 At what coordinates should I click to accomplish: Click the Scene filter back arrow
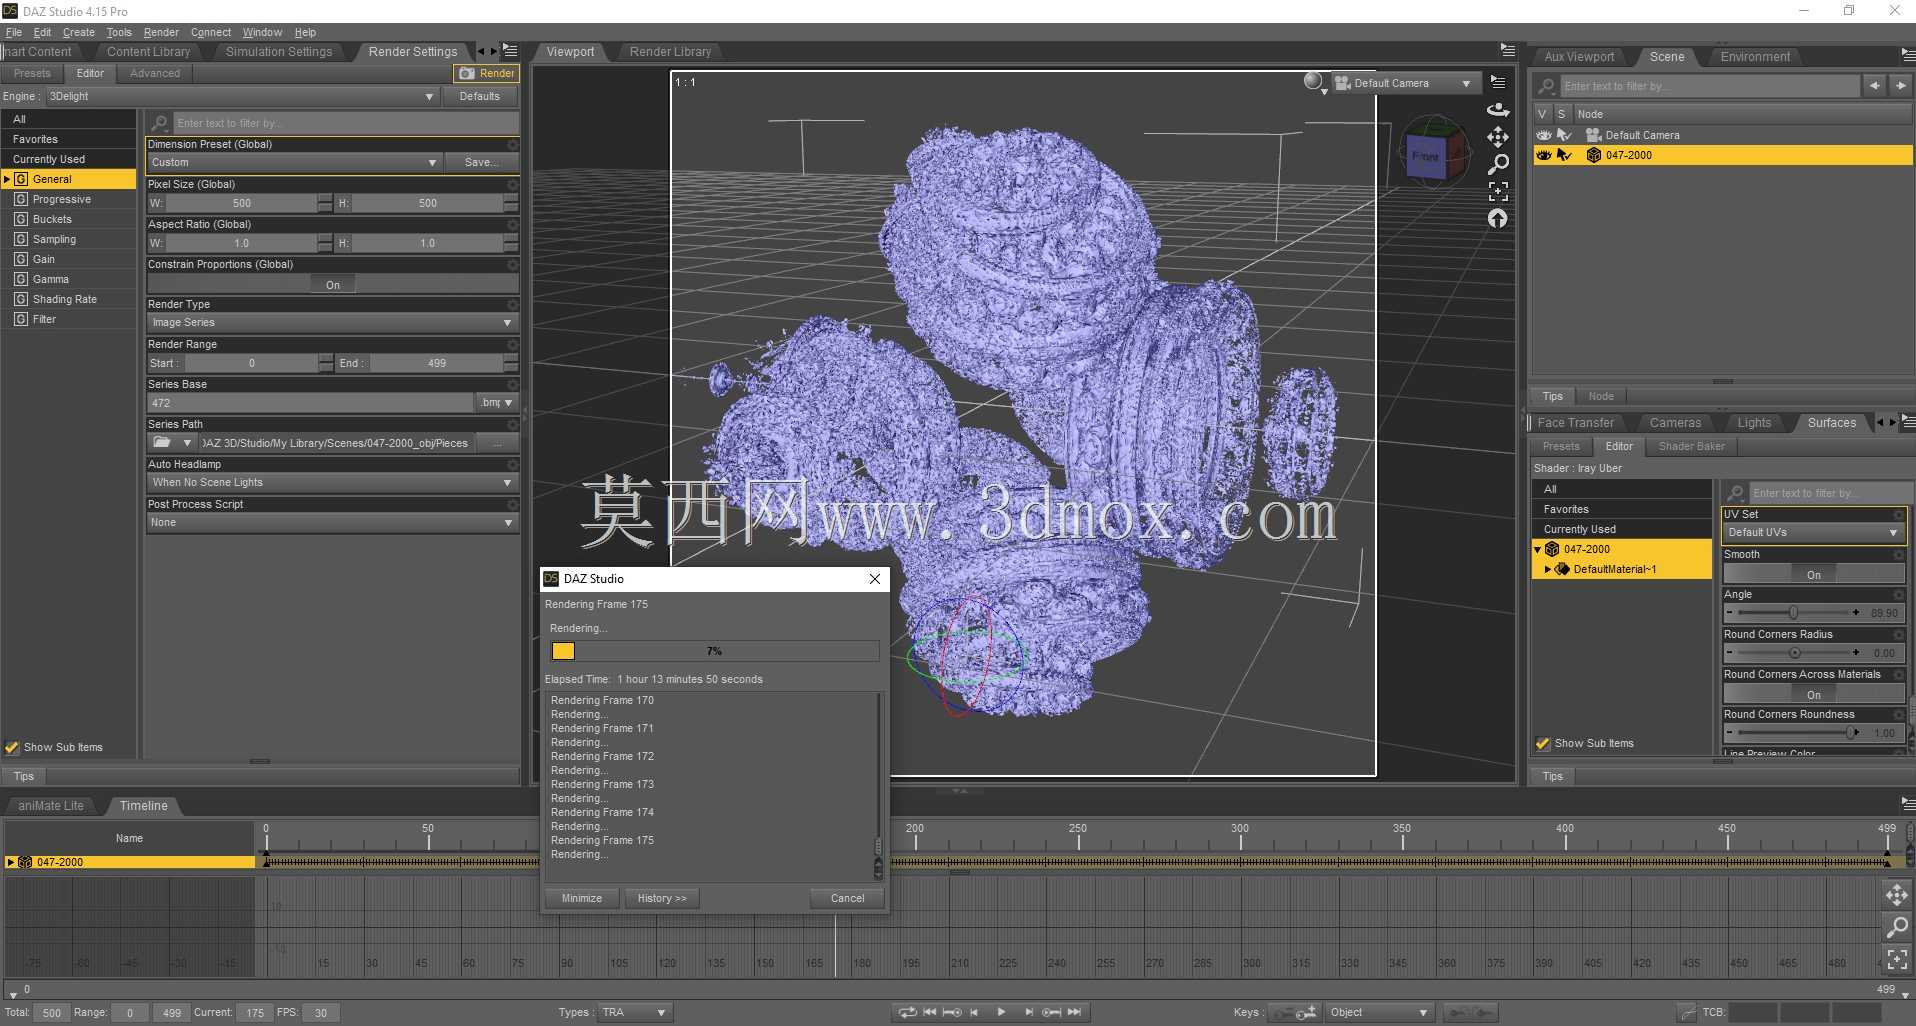click(1874, 86)
